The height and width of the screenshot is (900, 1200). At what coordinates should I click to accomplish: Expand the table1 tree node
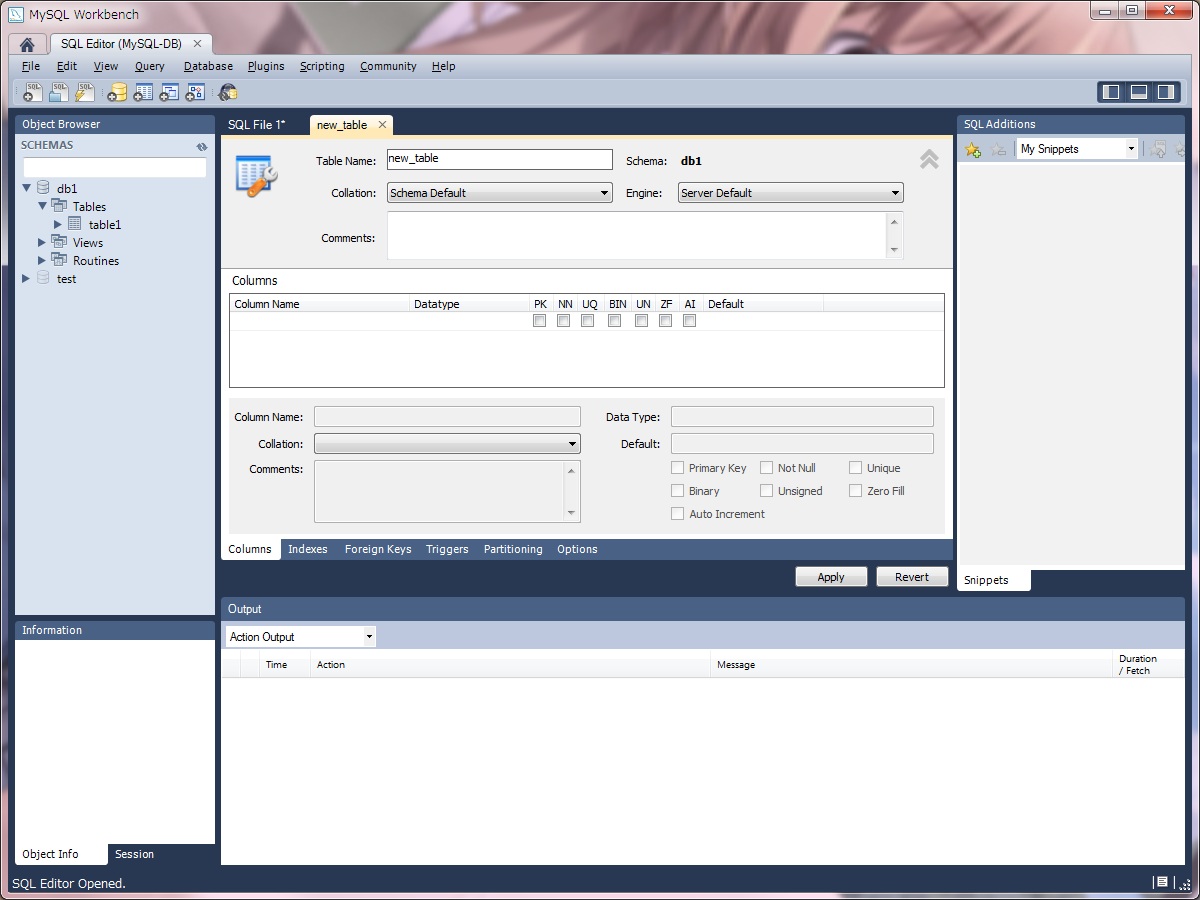[58, 224]
